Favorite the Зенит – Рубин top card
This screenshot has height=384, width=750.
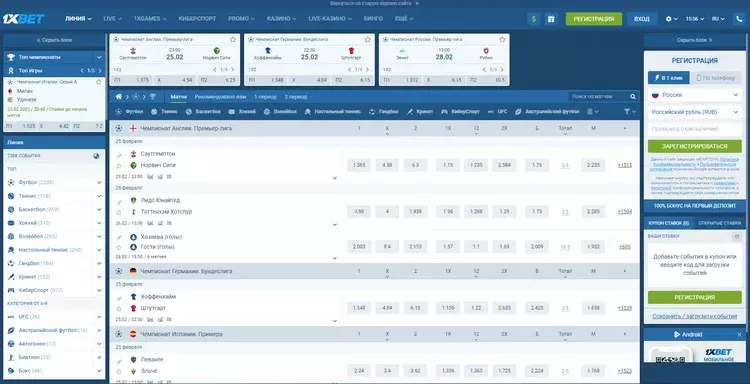tap(502, 39)
